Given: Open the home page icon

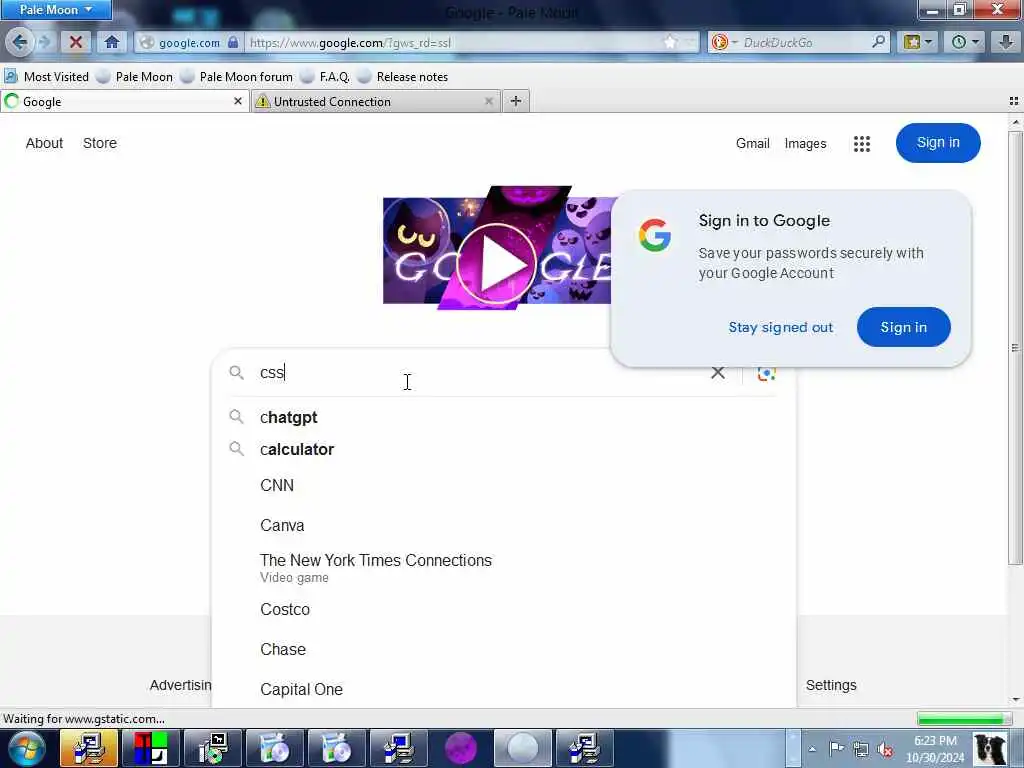Looking at the screenshot, I should 112,42.
